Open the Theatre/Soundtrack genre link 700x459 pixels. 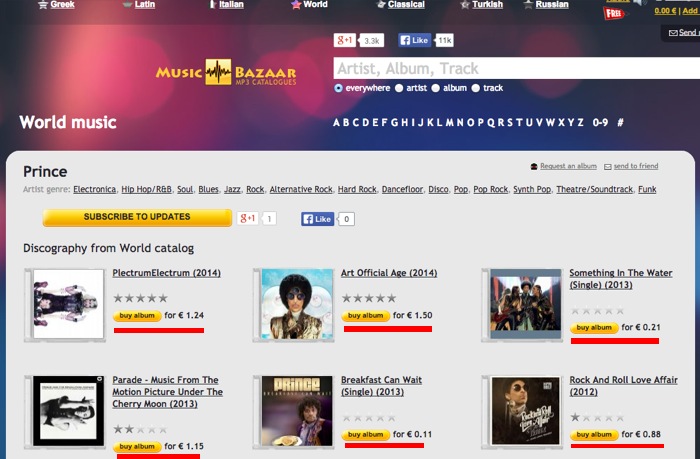595,189
